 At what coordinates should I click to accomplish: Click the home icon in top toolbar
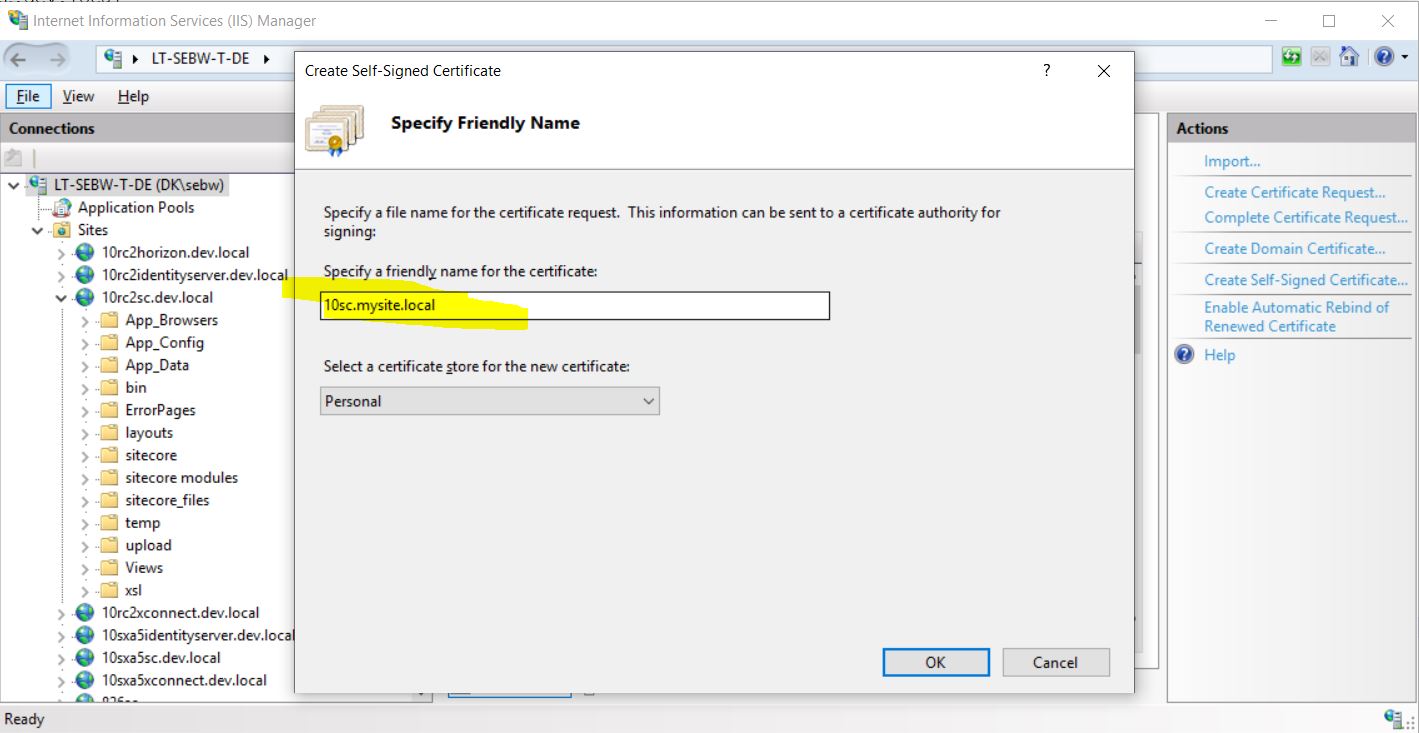[x=1349, y=57]
